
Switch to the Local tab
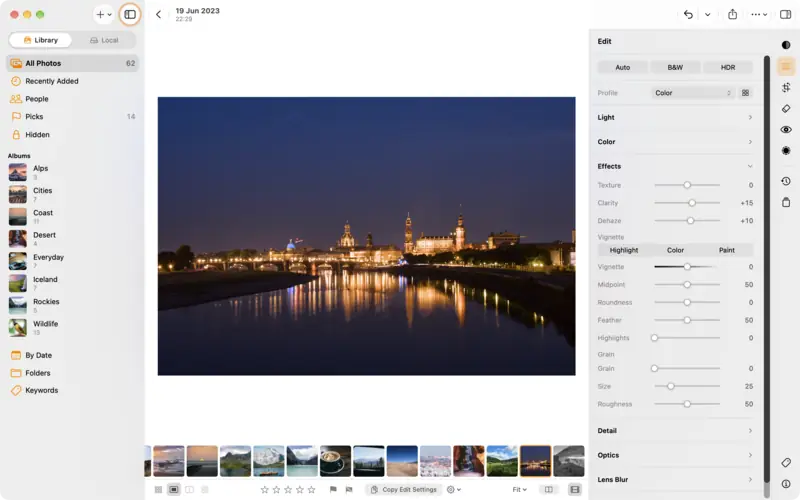104,40
